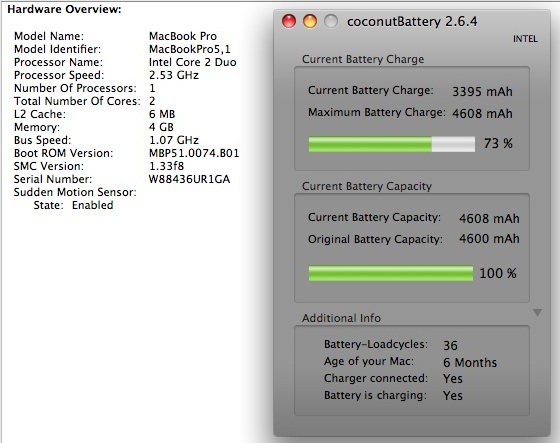
Task: Click the Additional Info section heading
Action: point(341,318)
